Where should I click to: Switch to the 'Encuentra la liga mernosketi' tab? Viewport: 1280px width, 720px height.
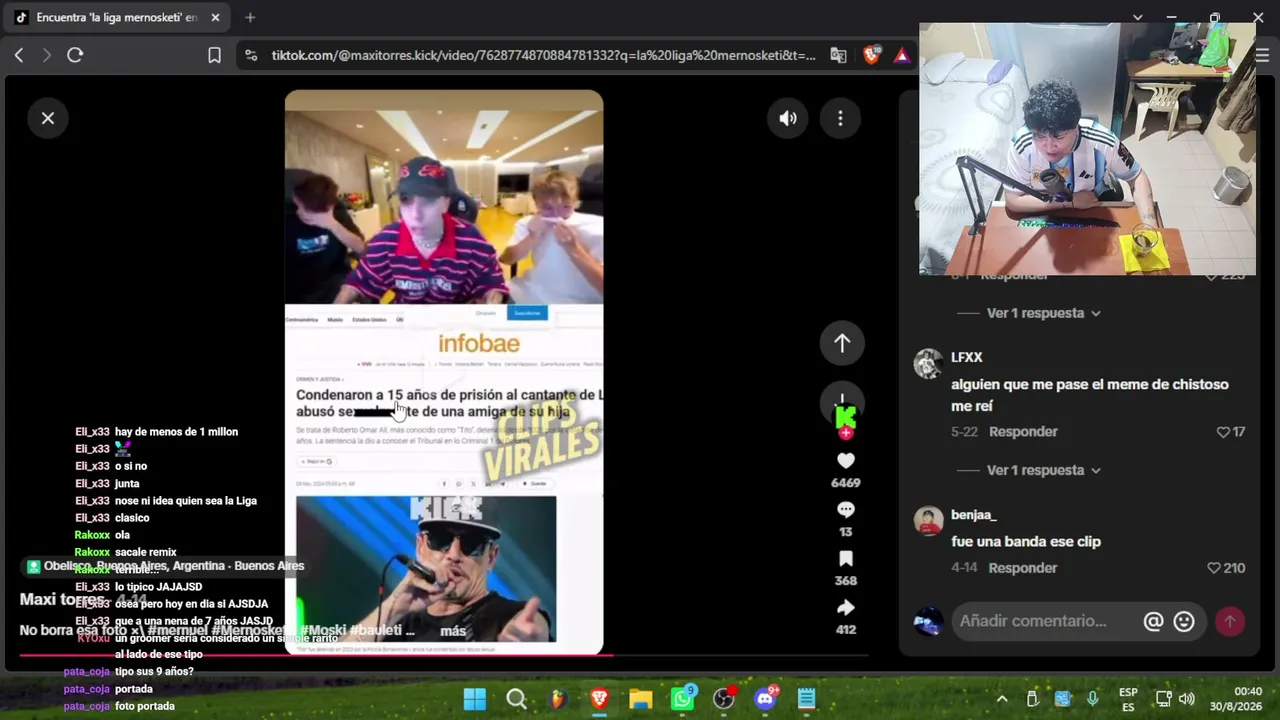coord(117,17)
